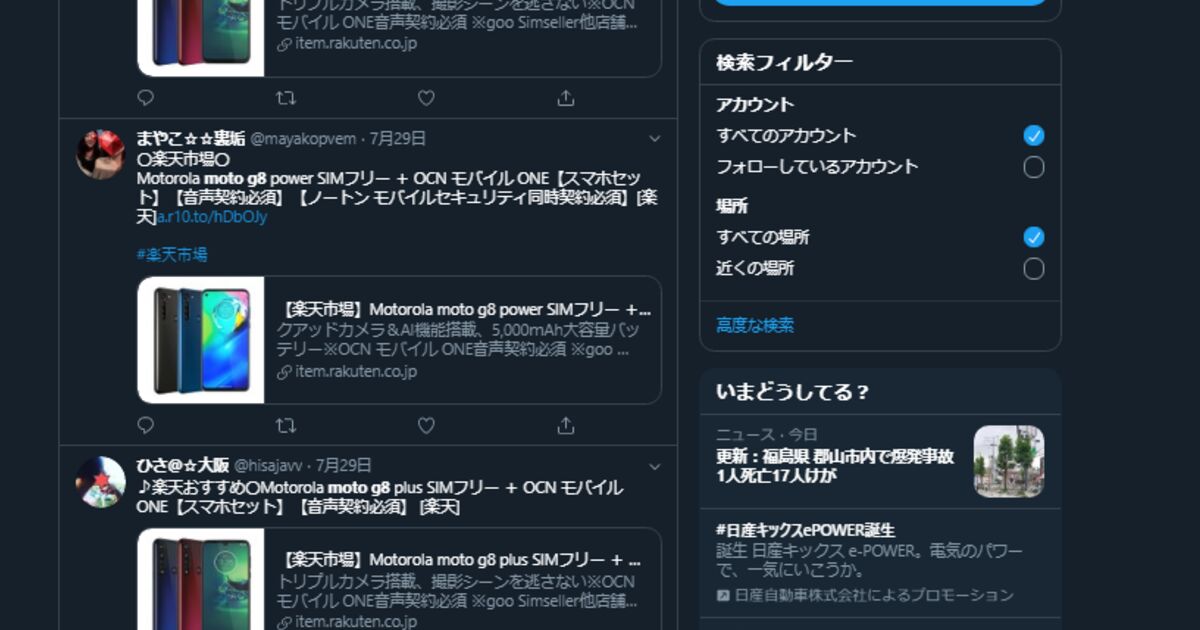Reply to the top tweet

coord(146,98)
